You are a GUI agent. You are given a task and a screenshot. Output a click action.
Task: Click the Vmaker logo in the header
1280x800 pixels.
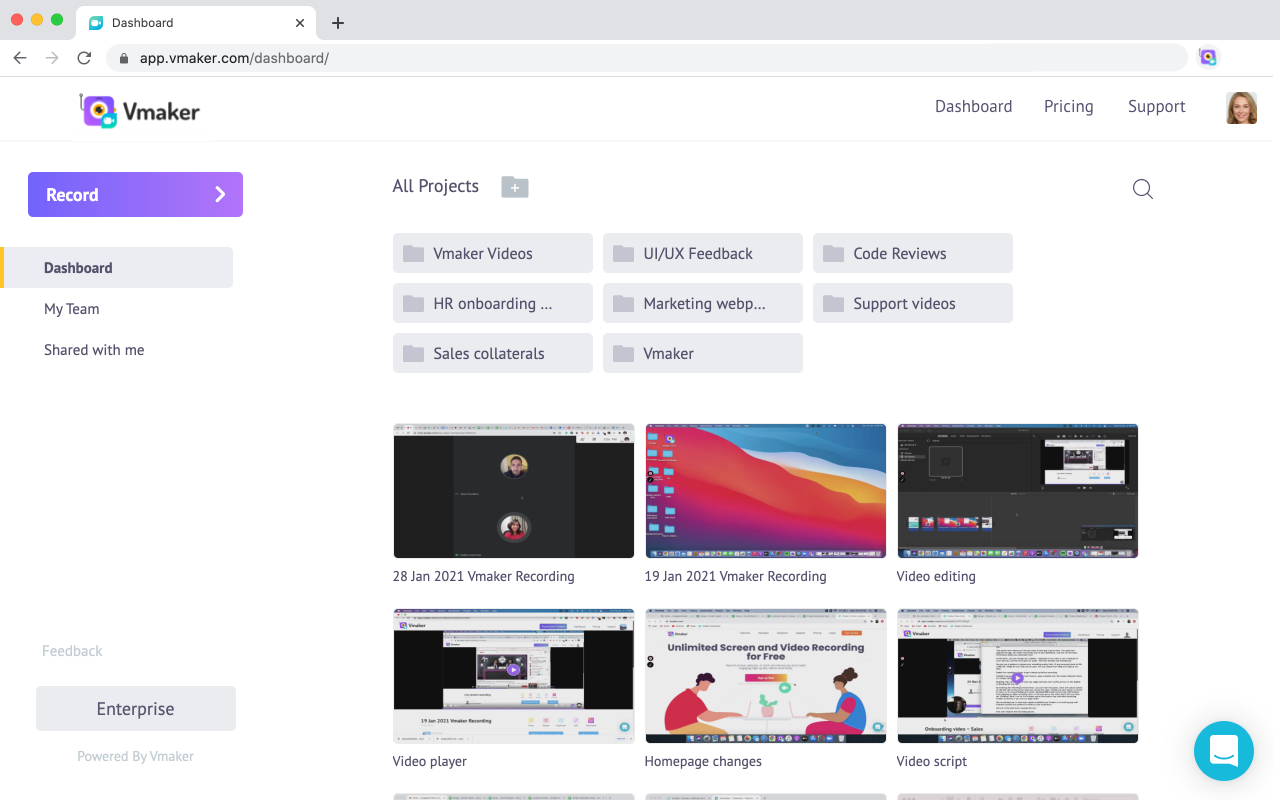tap(140, 110)
